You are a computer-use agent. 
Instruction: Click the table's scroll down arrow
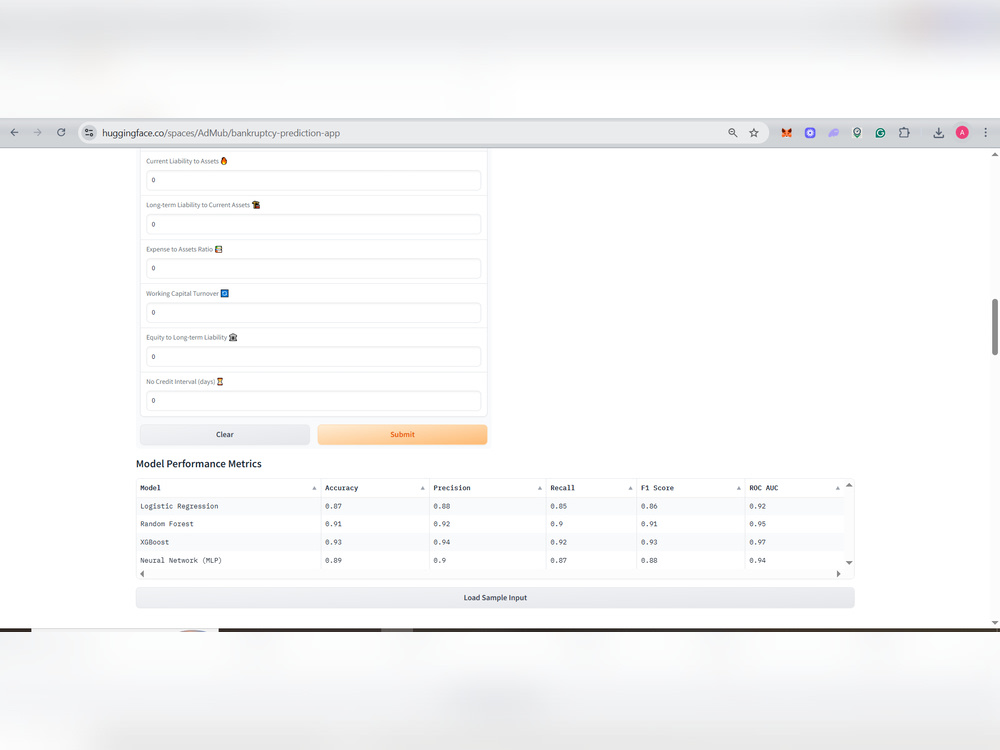point(849,562)
